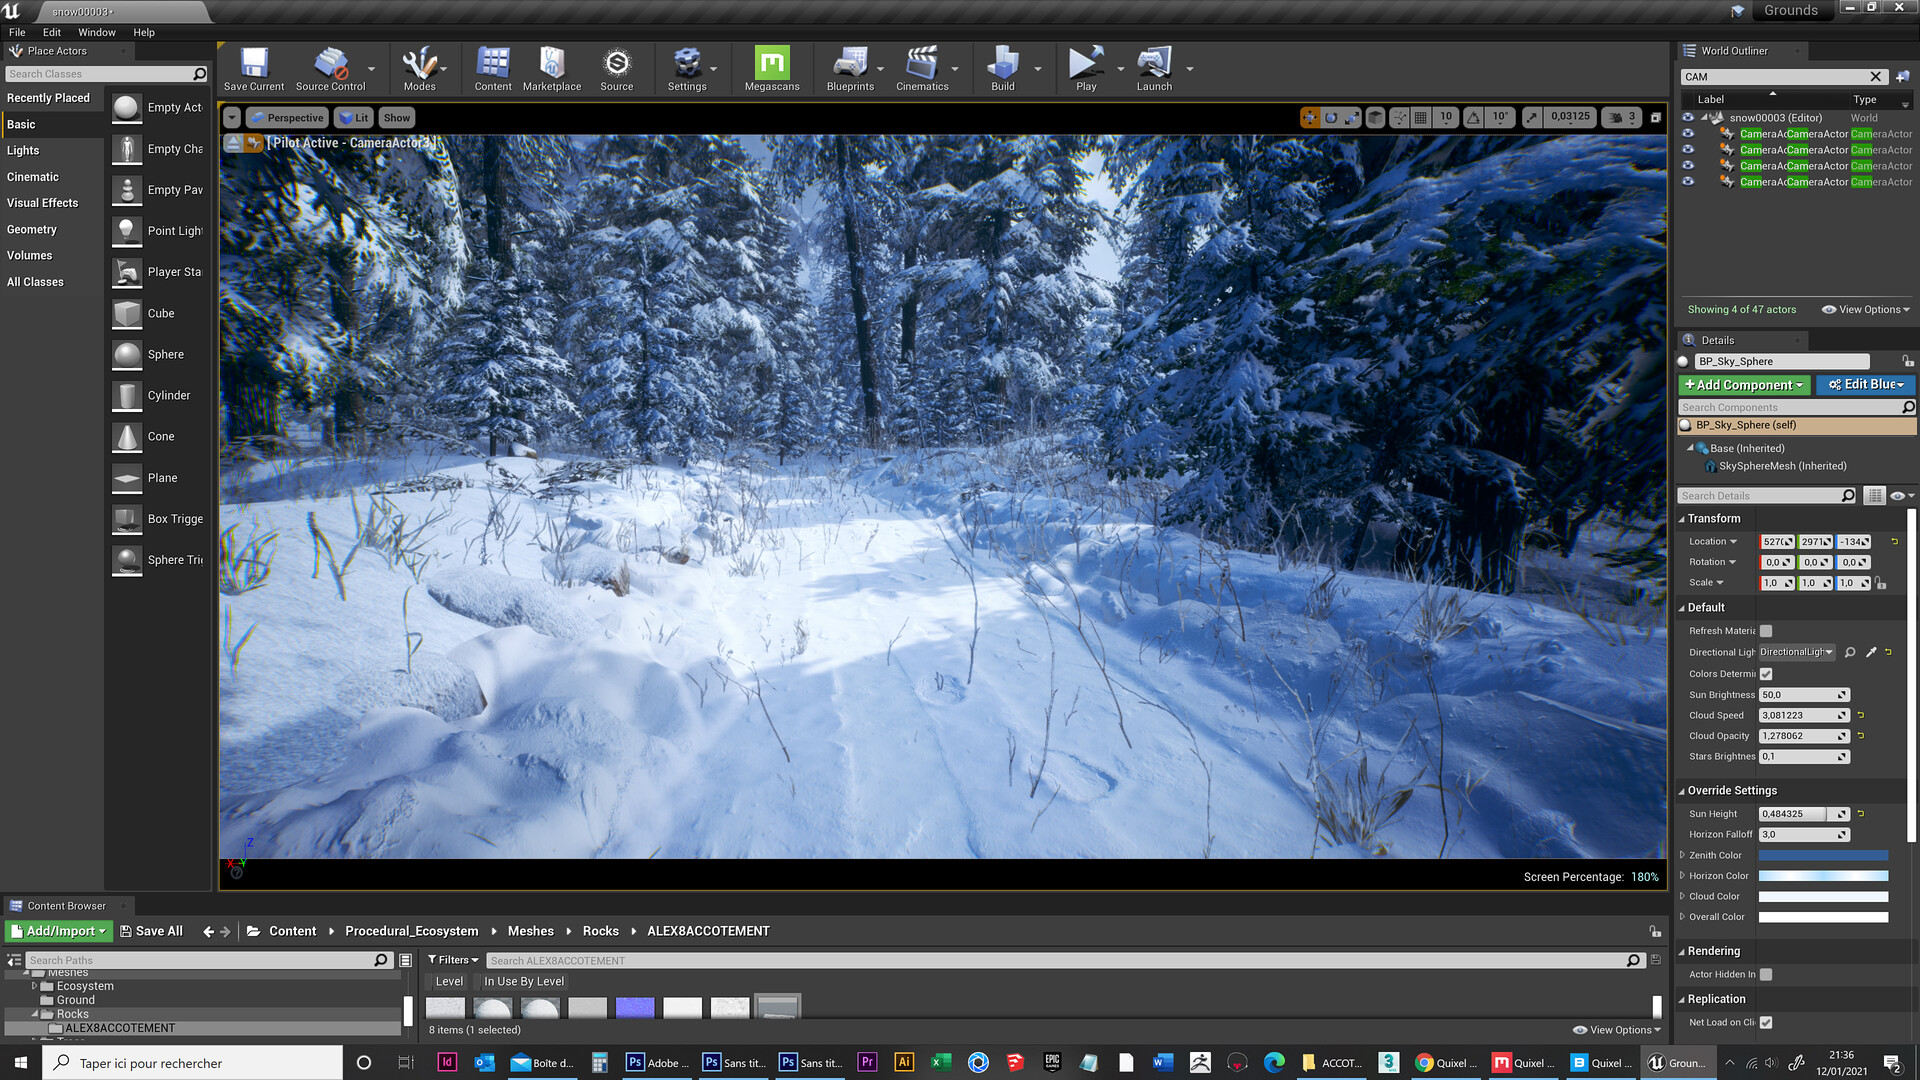The image size is (1920, 1080).
Task: Uncheck Colors Determined By Sun Position
Action: (1766, 673)
